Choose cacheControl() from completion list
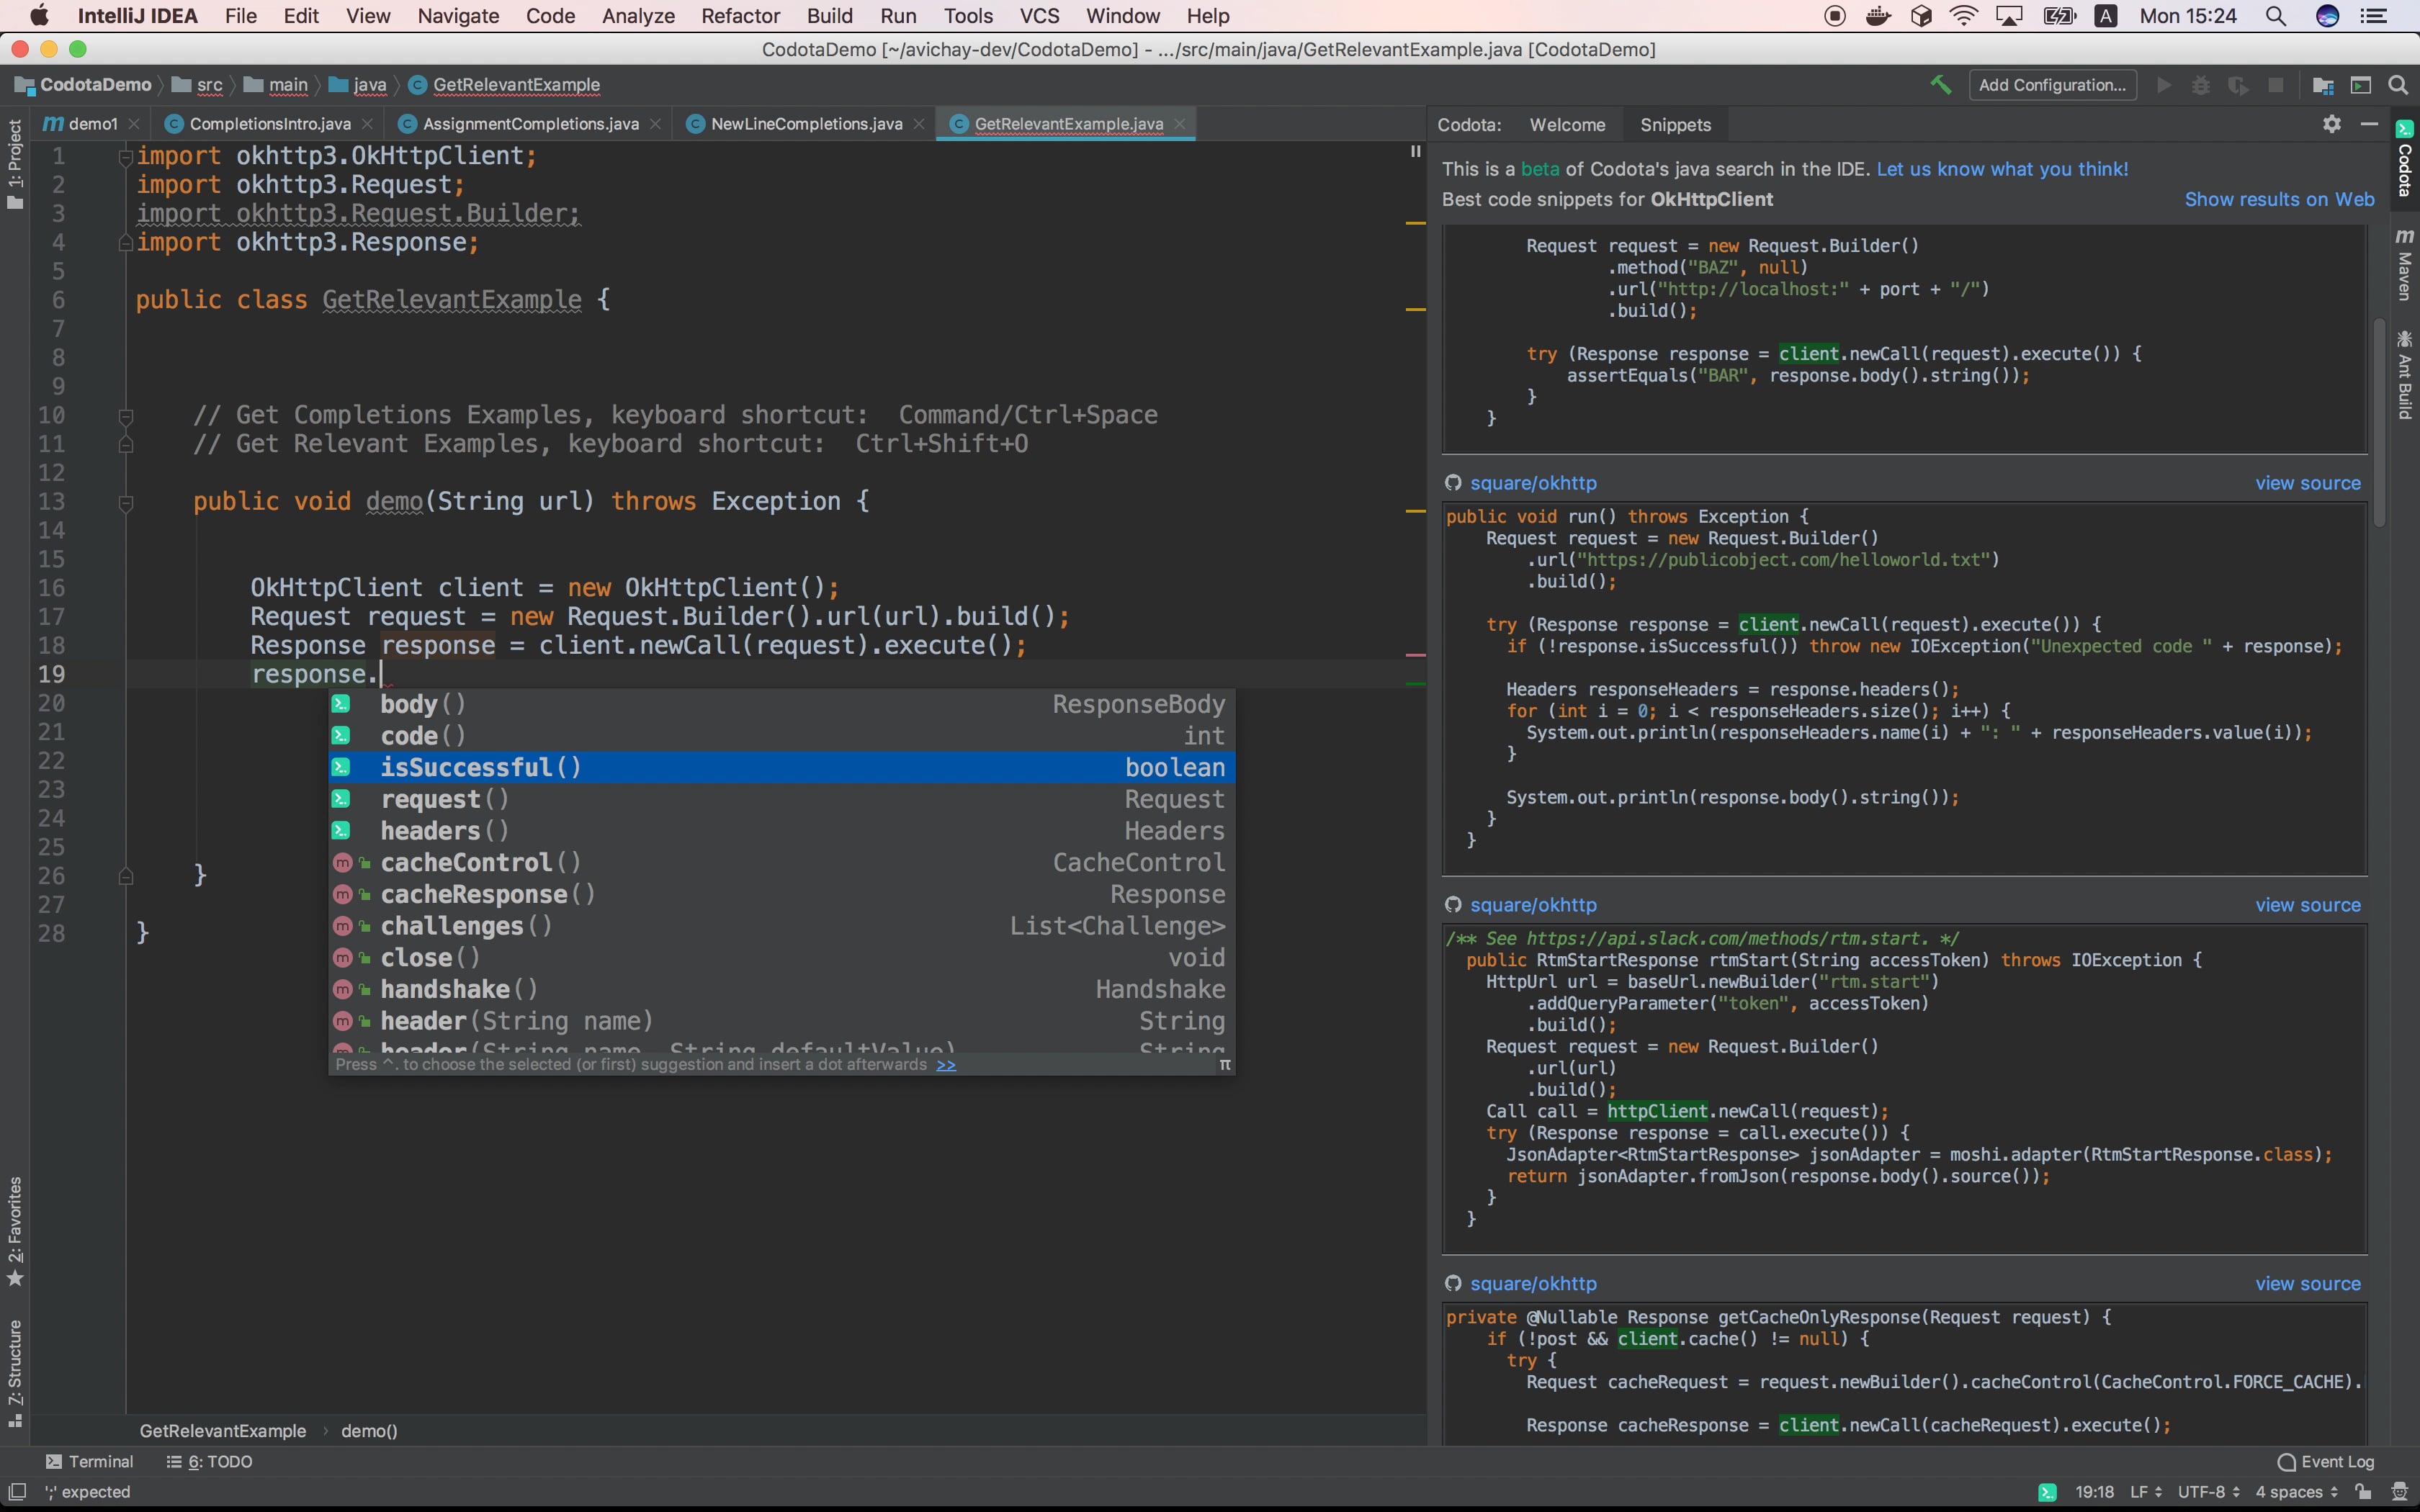2420x1512 pixels. point(782,862)
